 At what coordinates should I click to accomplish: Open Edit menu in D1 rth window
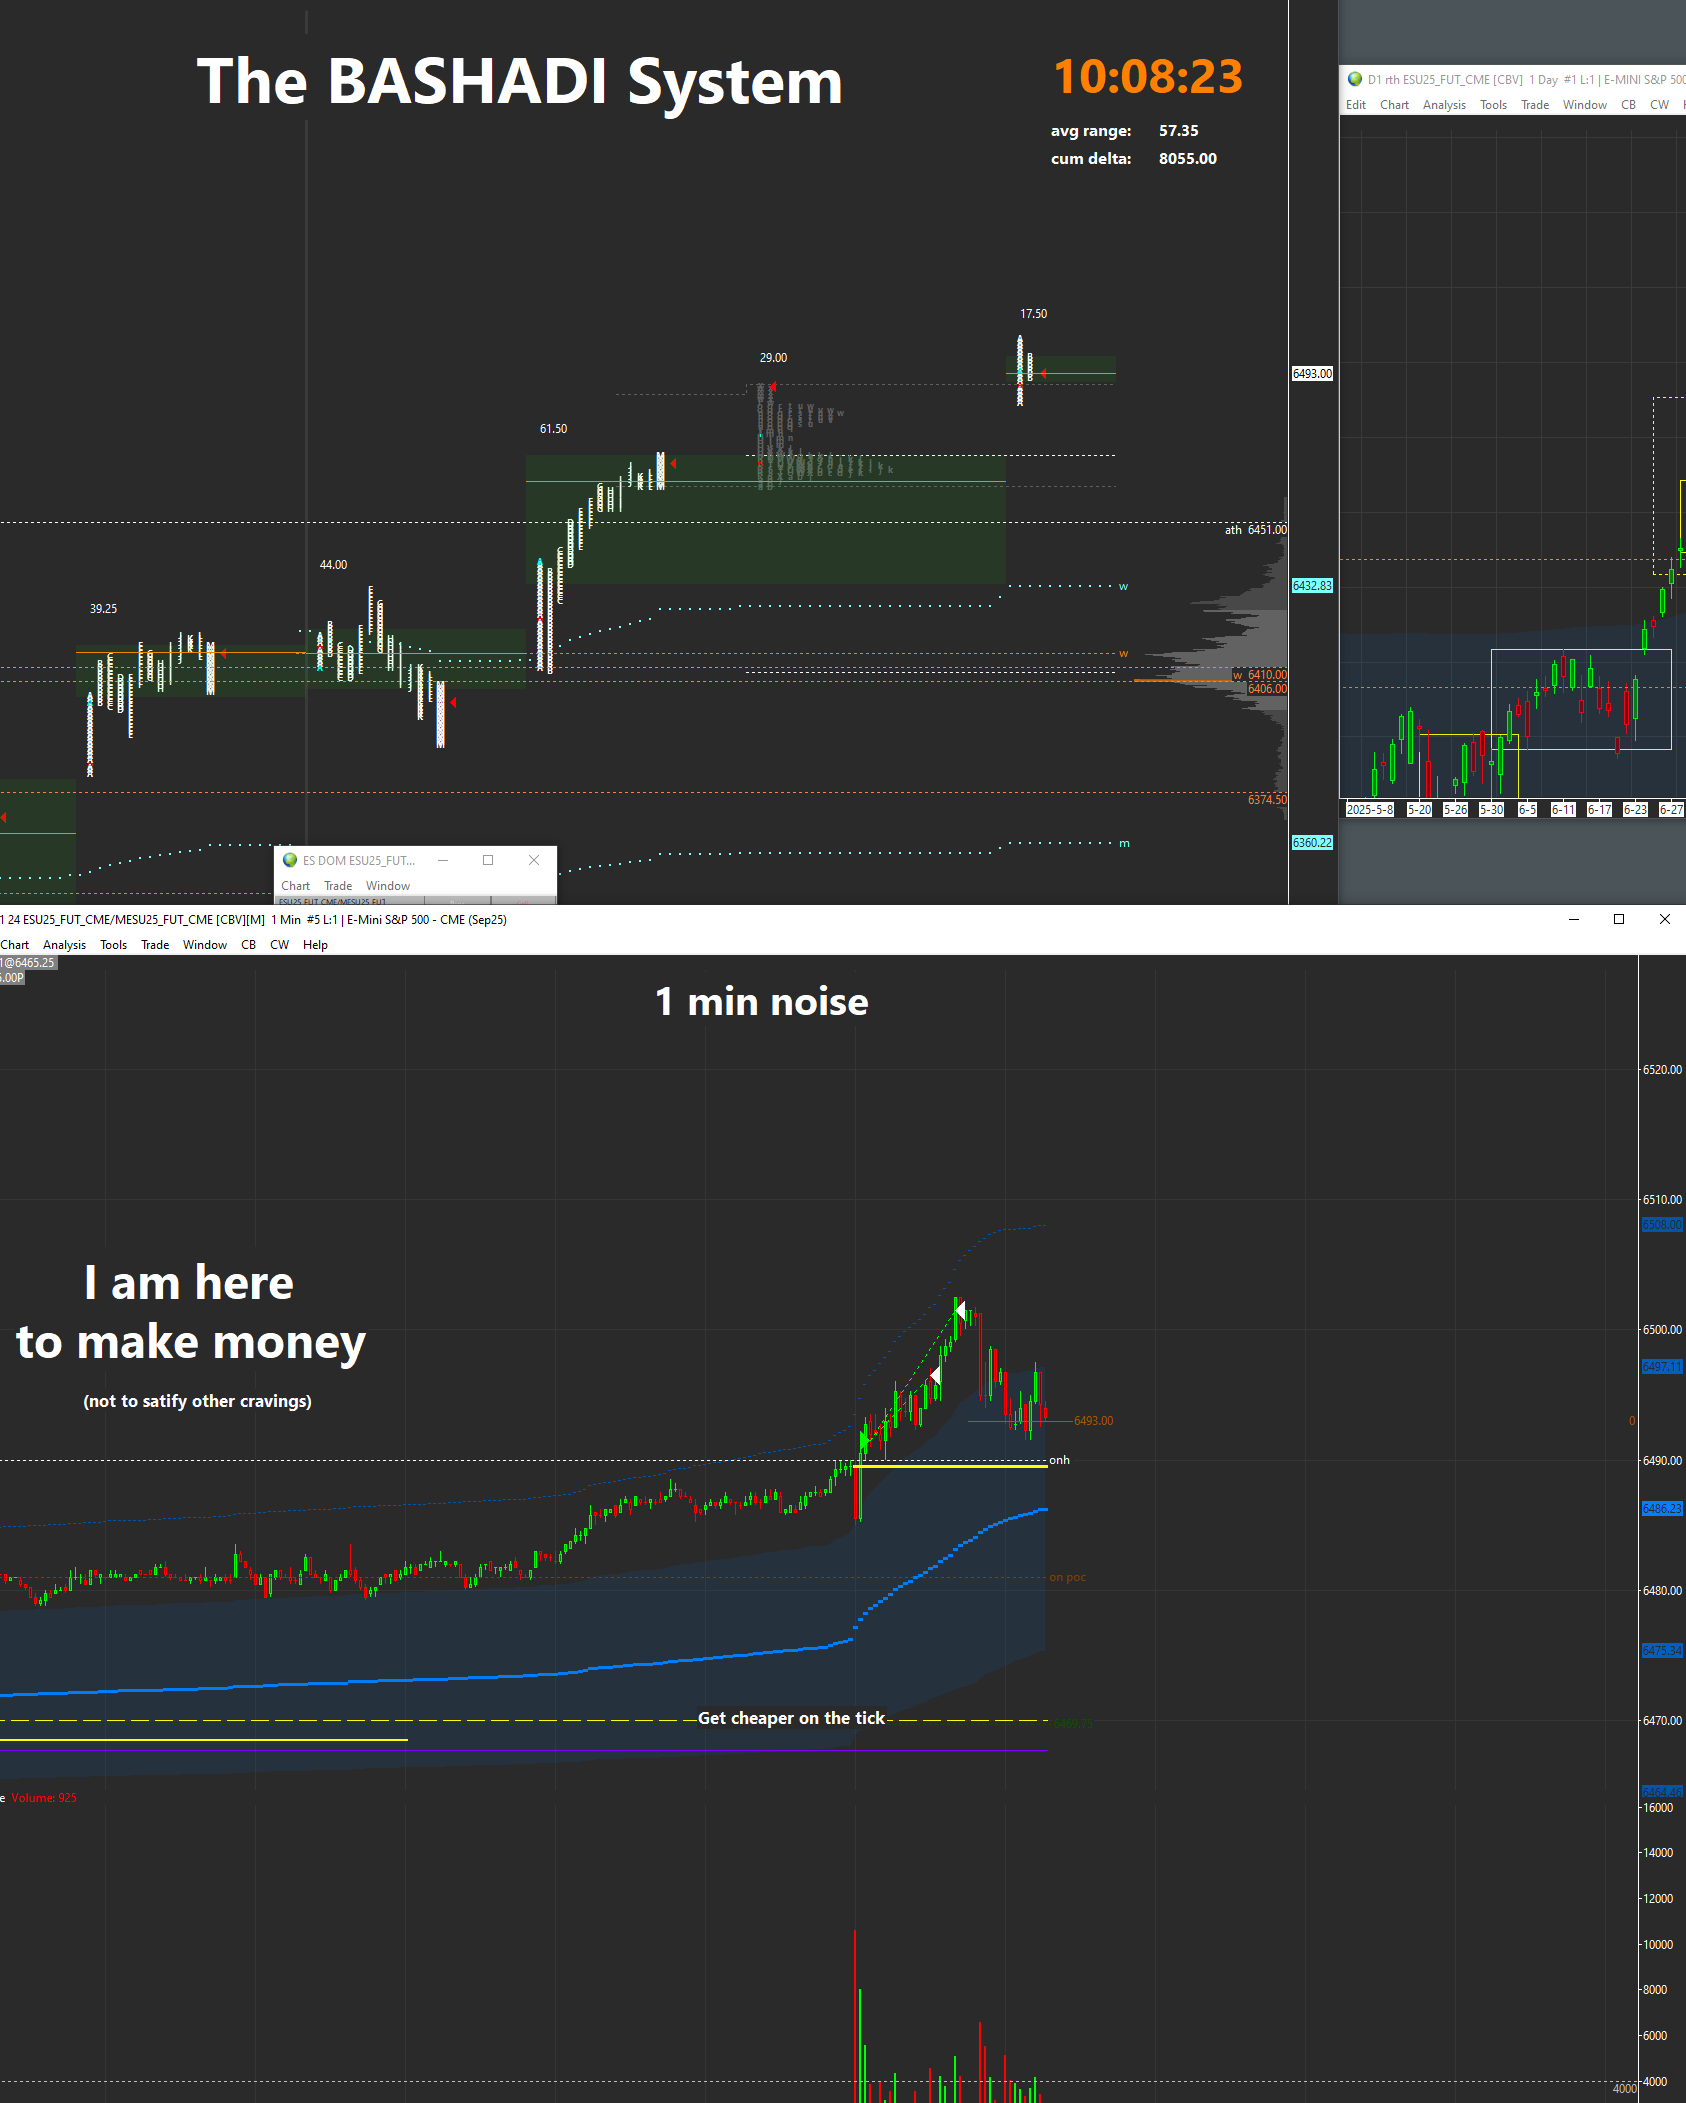pyautogui.click(x=1356, y=105)
